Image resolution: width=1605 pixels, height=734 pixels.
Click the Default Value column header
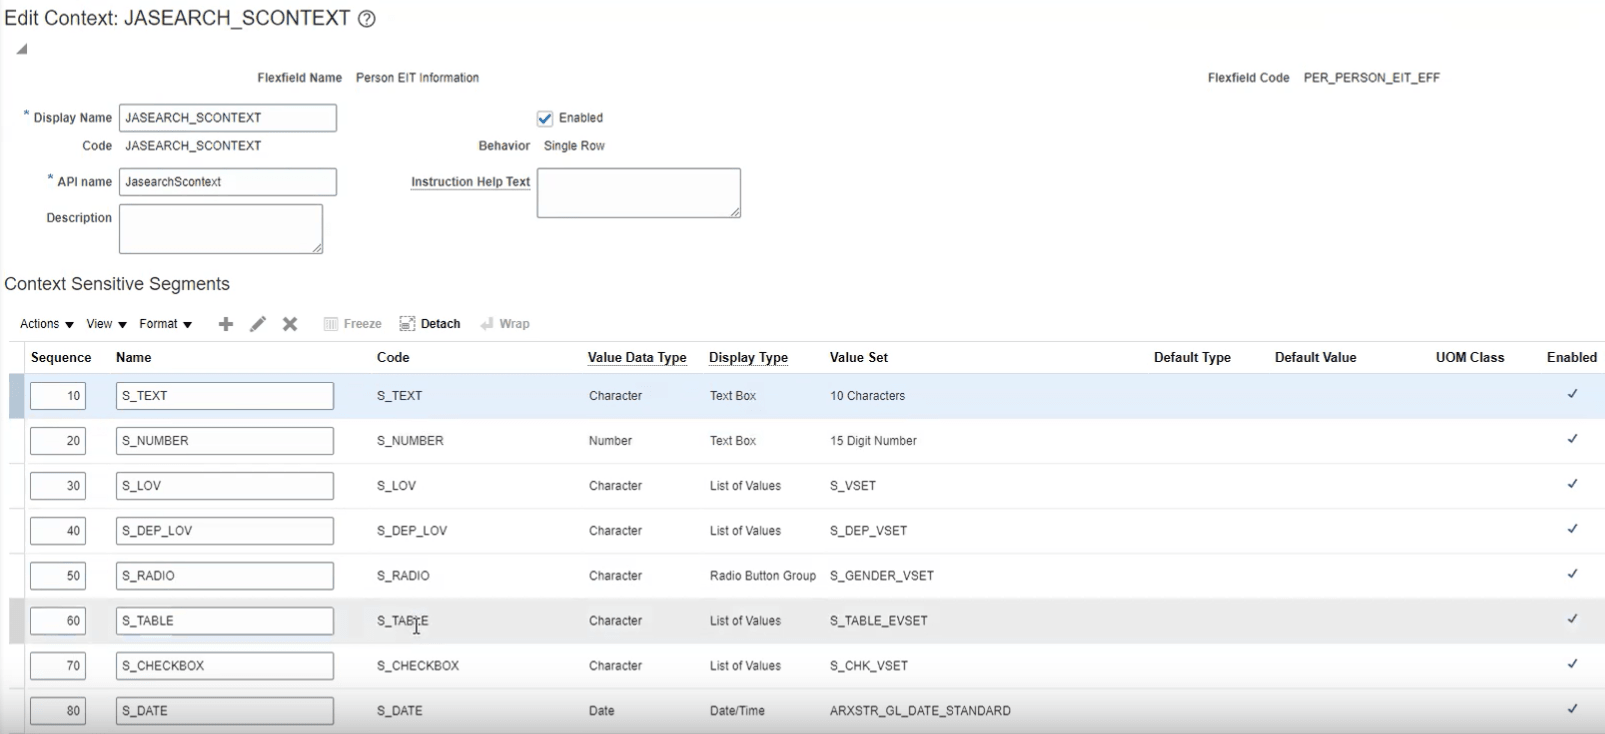tap(1316, 358)
